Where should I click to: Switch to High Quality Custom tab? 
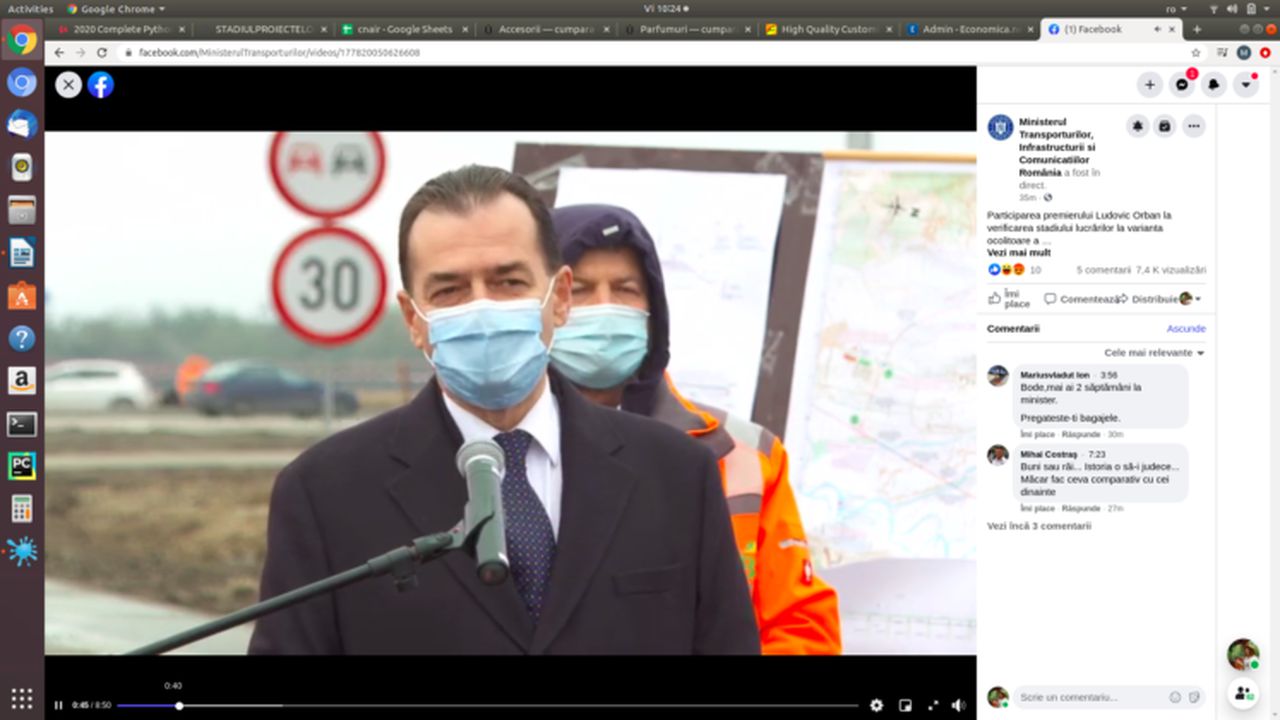(828, 29)
